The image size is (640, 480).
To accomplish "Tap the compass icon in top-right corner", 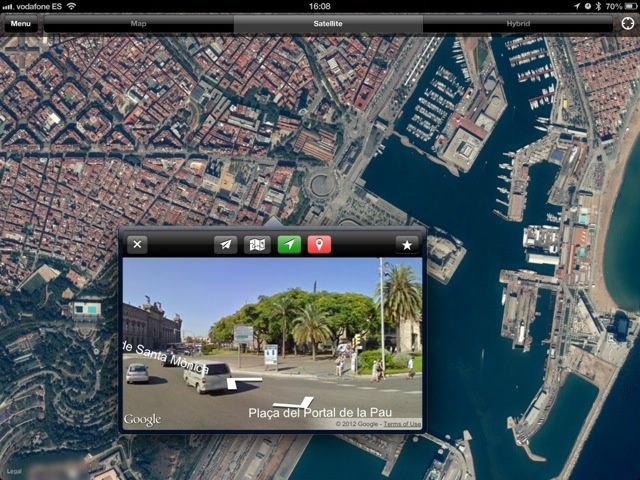I will click(627, 23).
